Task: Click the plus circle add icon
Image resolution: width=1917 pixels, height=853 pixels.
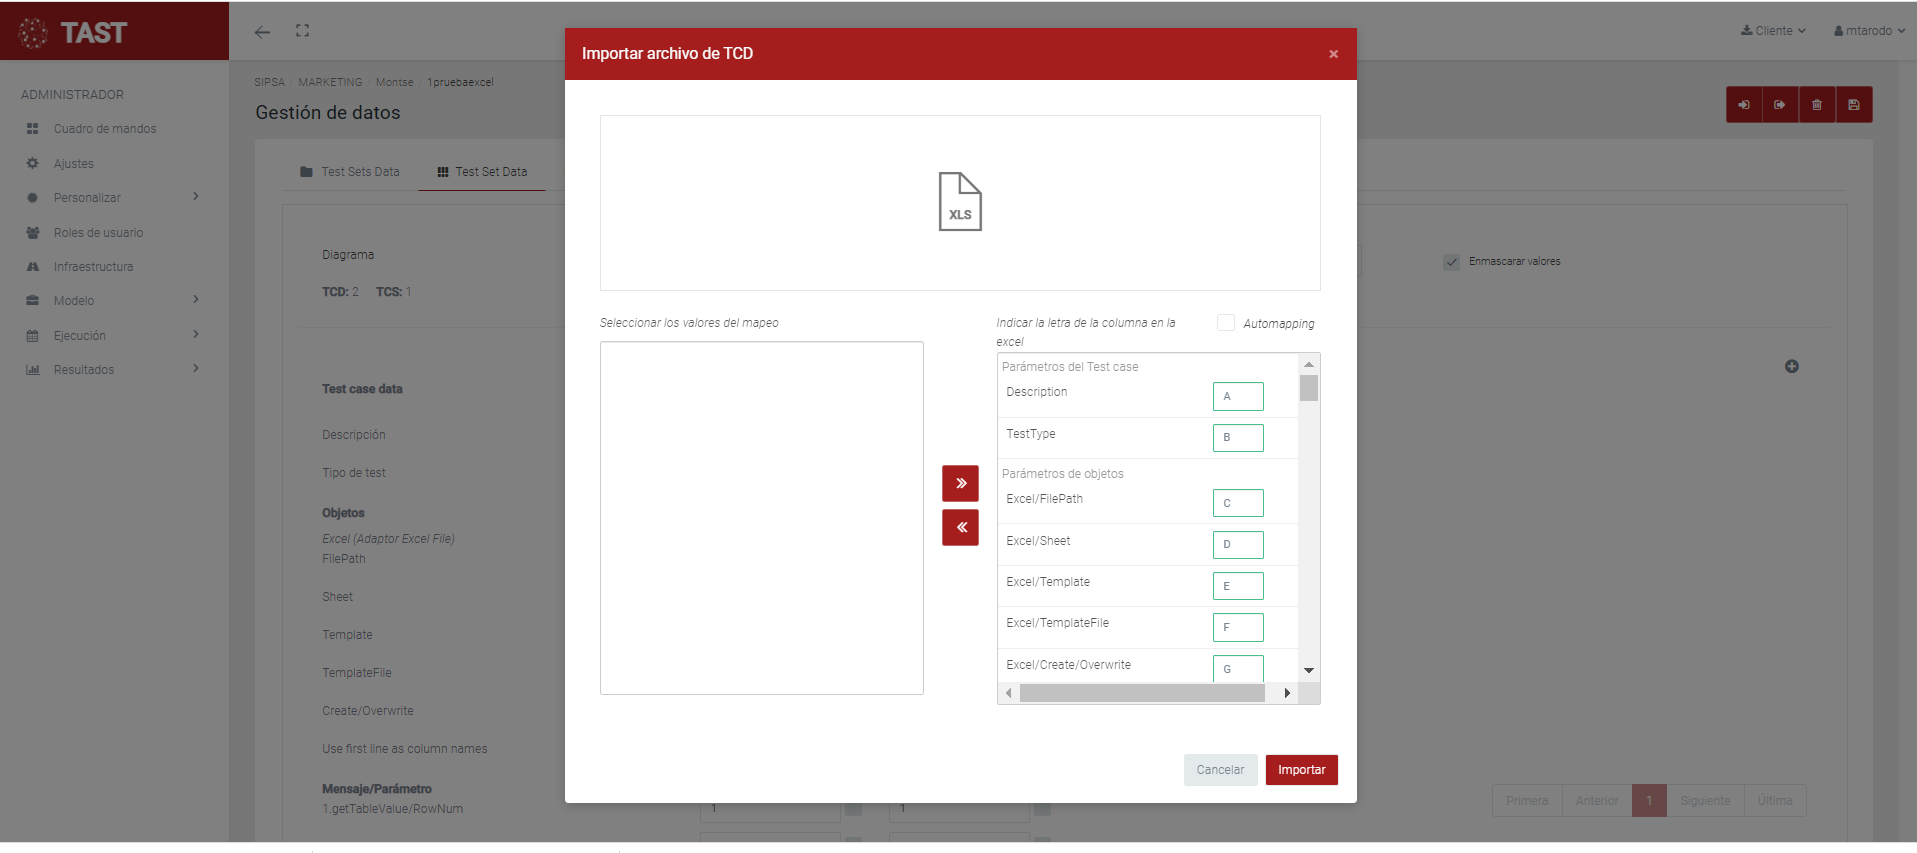Action: (1791, 367)
